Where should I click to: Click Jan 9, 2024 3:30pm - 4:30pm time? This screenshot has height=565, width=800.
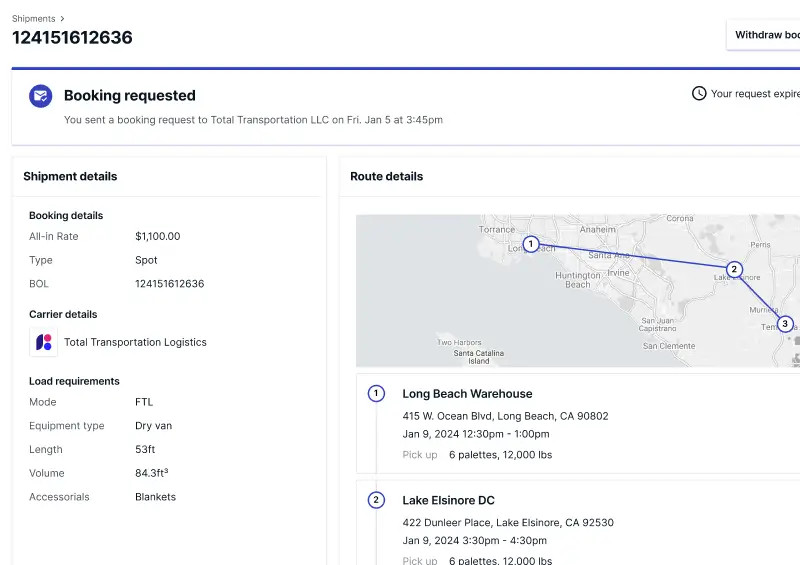point(474,541)
